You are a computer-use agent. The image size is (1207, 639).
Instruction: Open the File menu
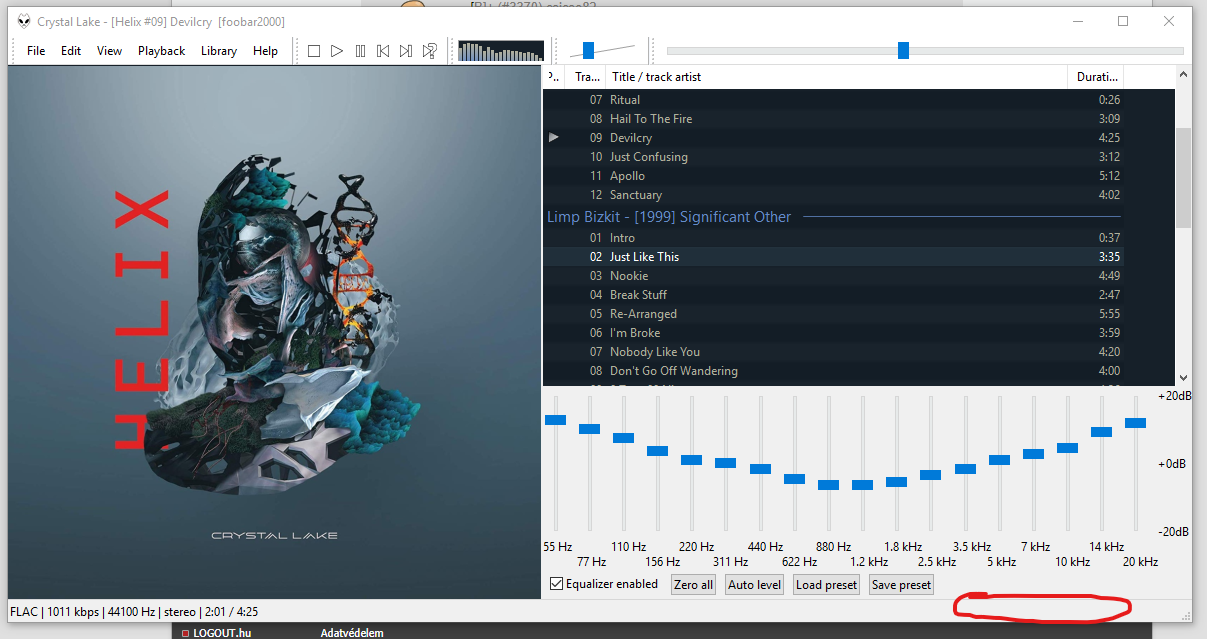coord(36,51)
